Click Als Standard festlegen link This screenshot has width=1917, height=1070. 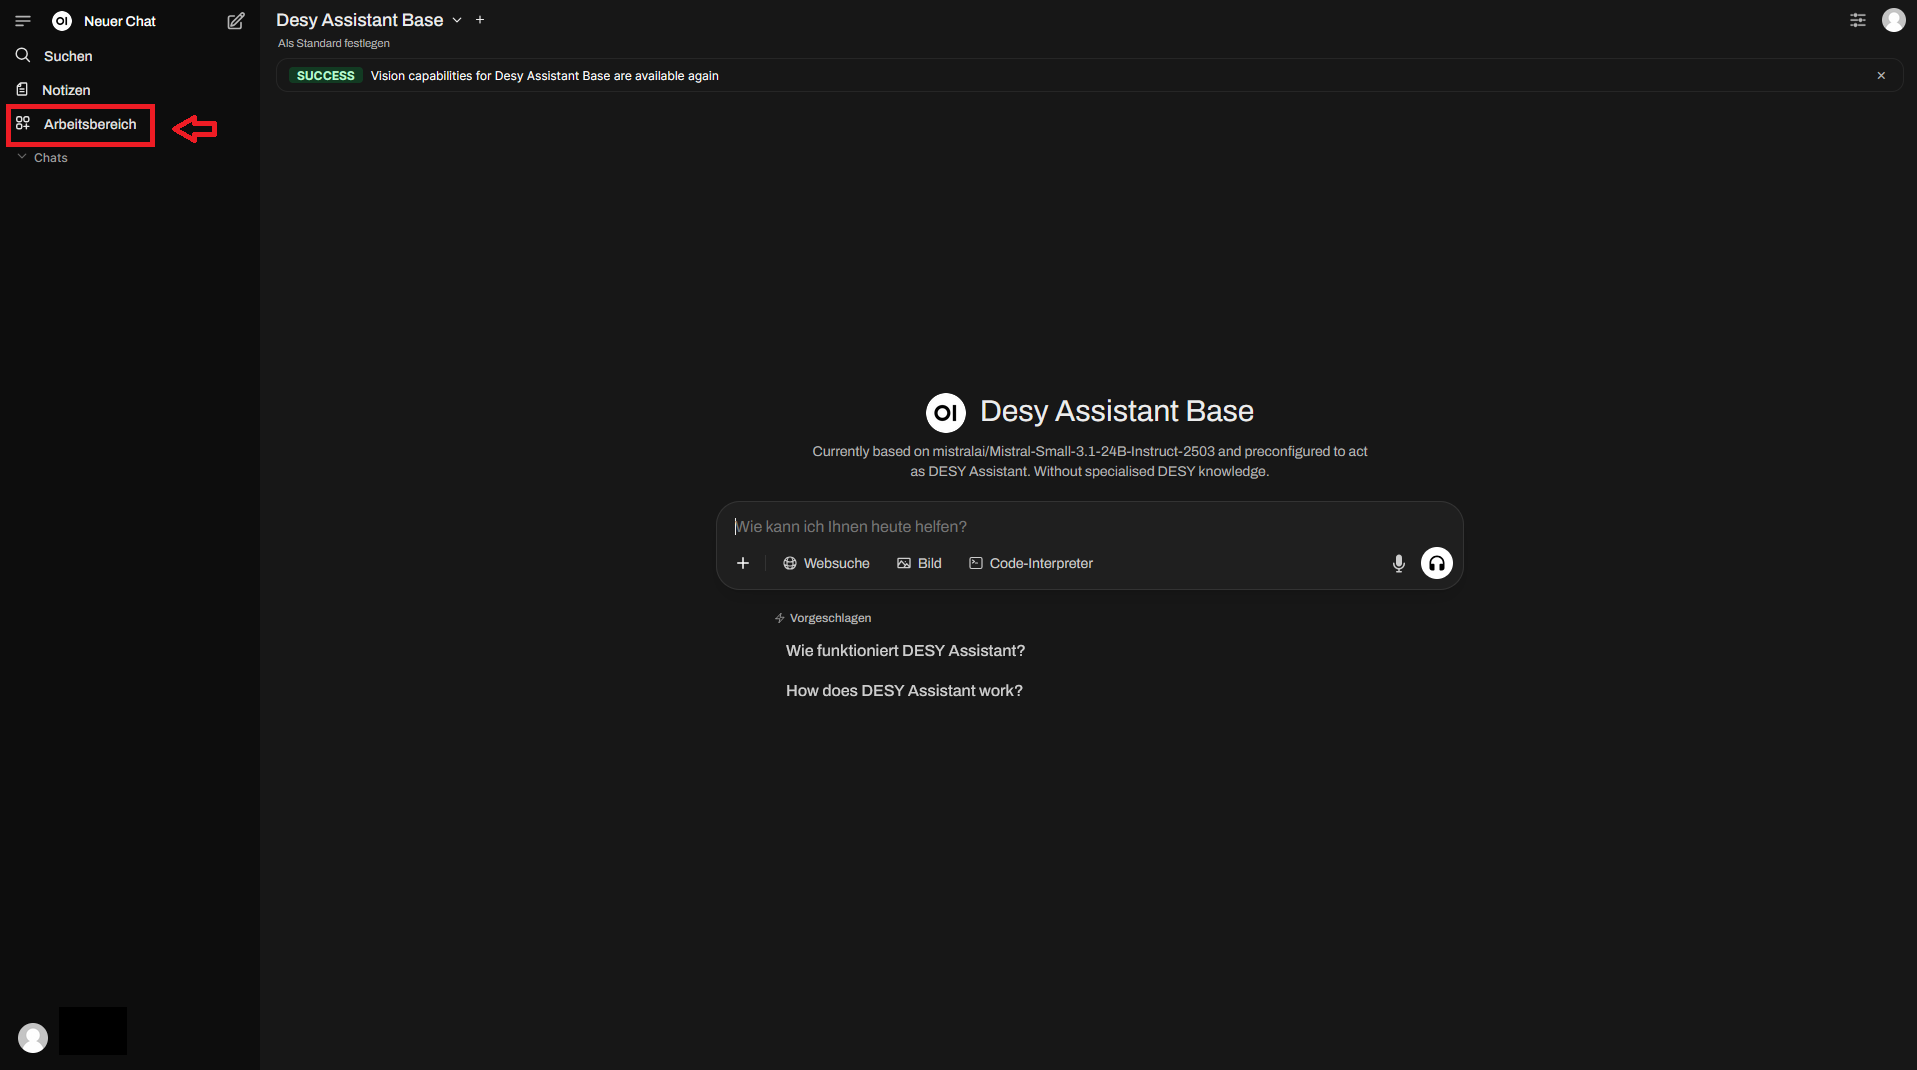pyautogui.click(x=334, y=43)
